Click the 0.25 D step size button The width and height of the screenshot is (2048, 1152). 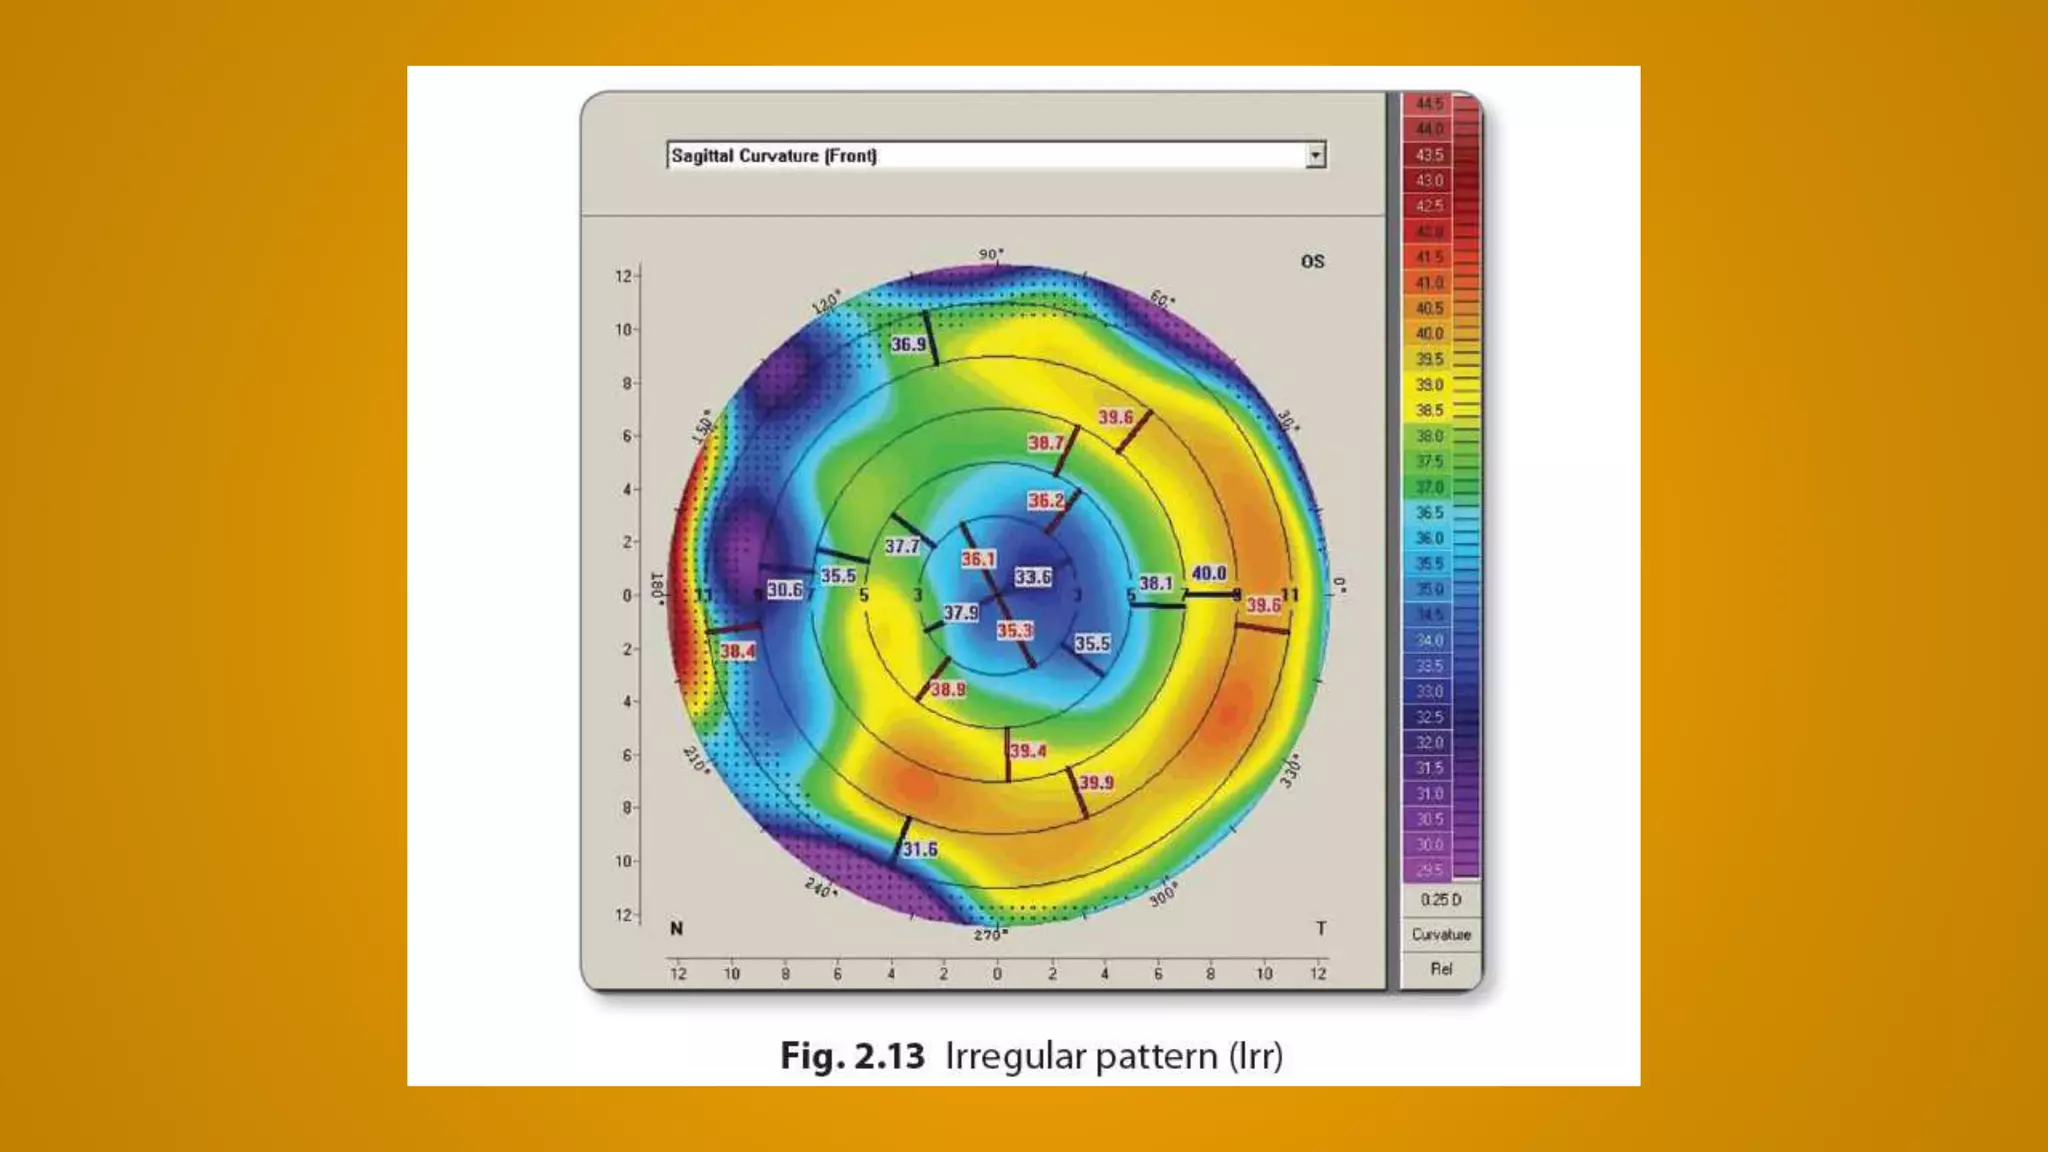[x=1440, y=900]
